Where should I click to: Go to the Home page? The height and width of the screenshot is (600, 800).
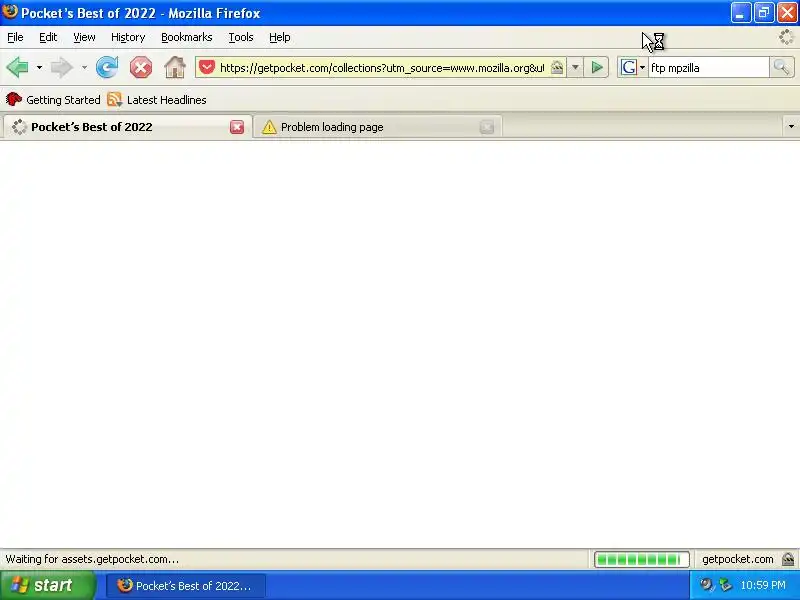[174, 67]
